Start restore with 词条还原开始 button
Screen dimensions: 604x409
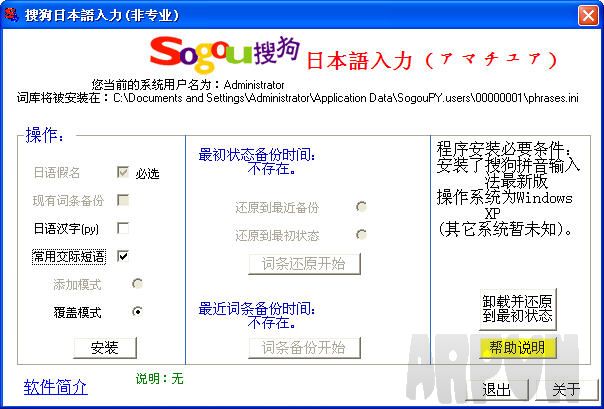304,264
